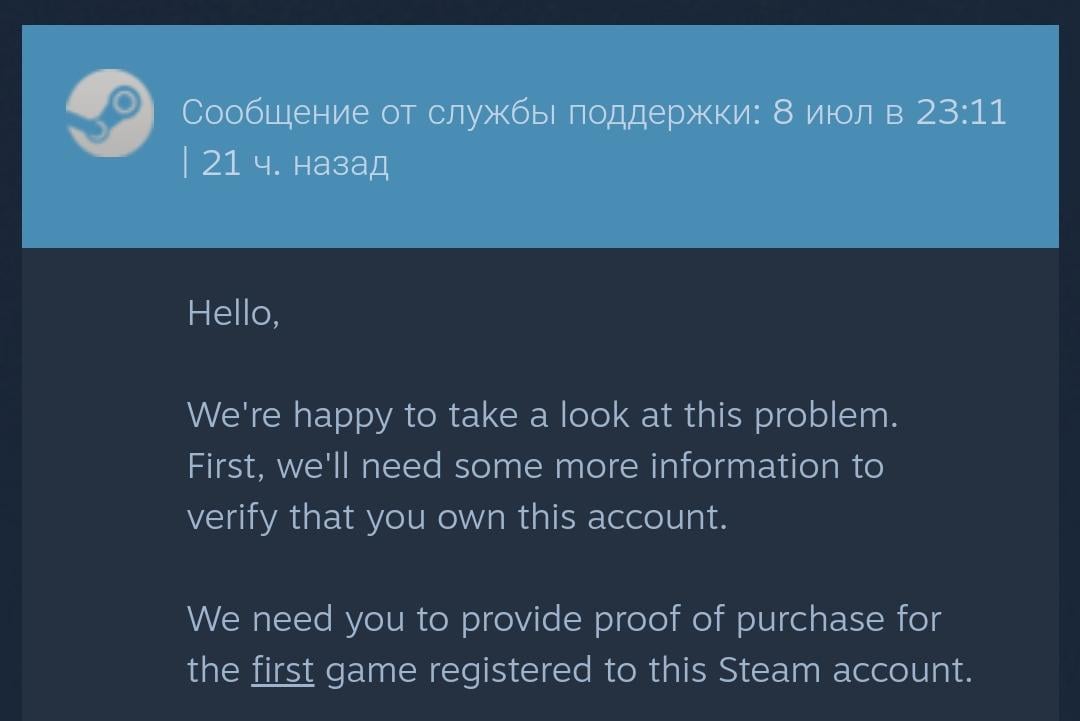Click the "8 июл в 23:11" timestamp

(x=889, y=113)
